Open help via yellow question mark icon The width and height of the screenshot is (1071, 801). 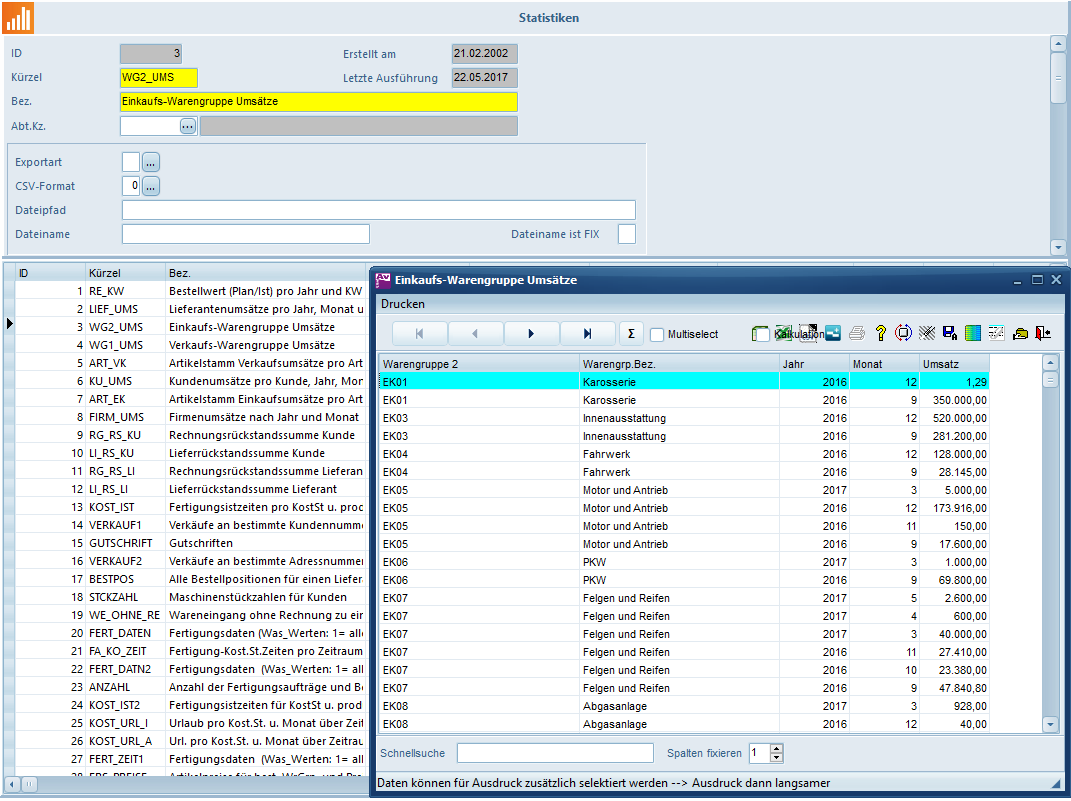(880, 334)
